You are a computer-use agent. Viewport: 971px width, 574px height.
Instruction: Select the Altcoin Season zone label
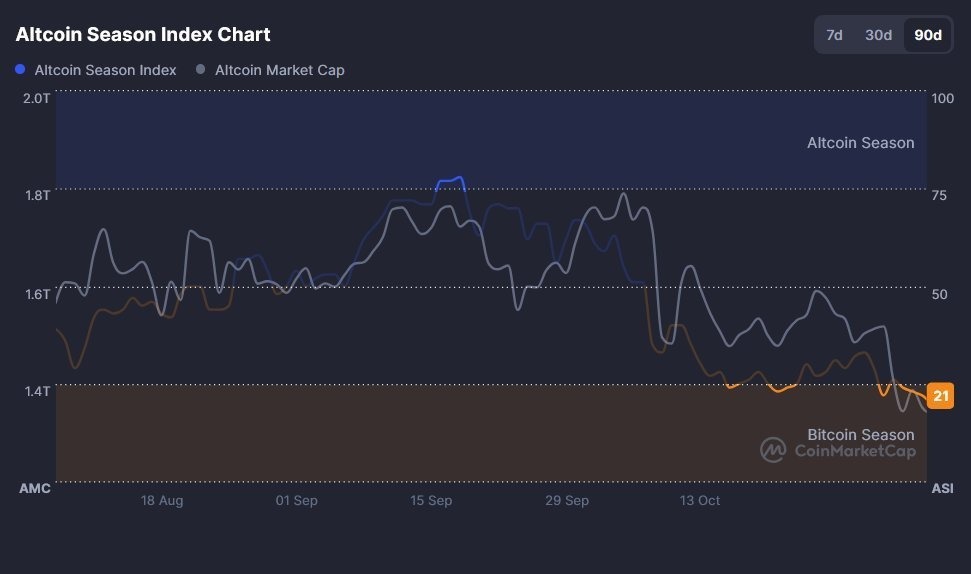860,143
